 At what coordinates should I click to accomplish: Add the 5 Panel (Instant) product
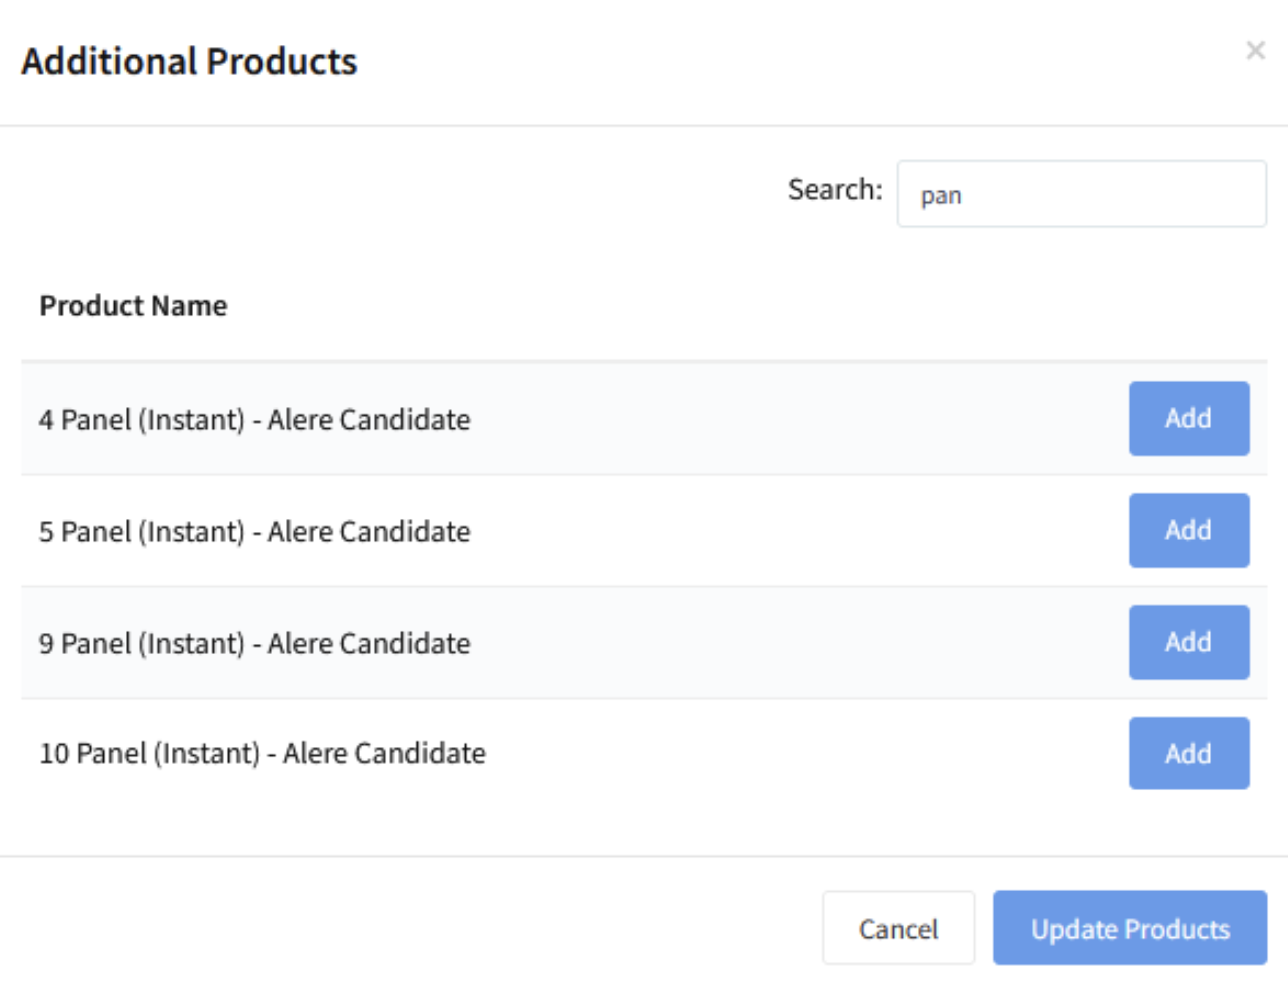coord(1188,530)
